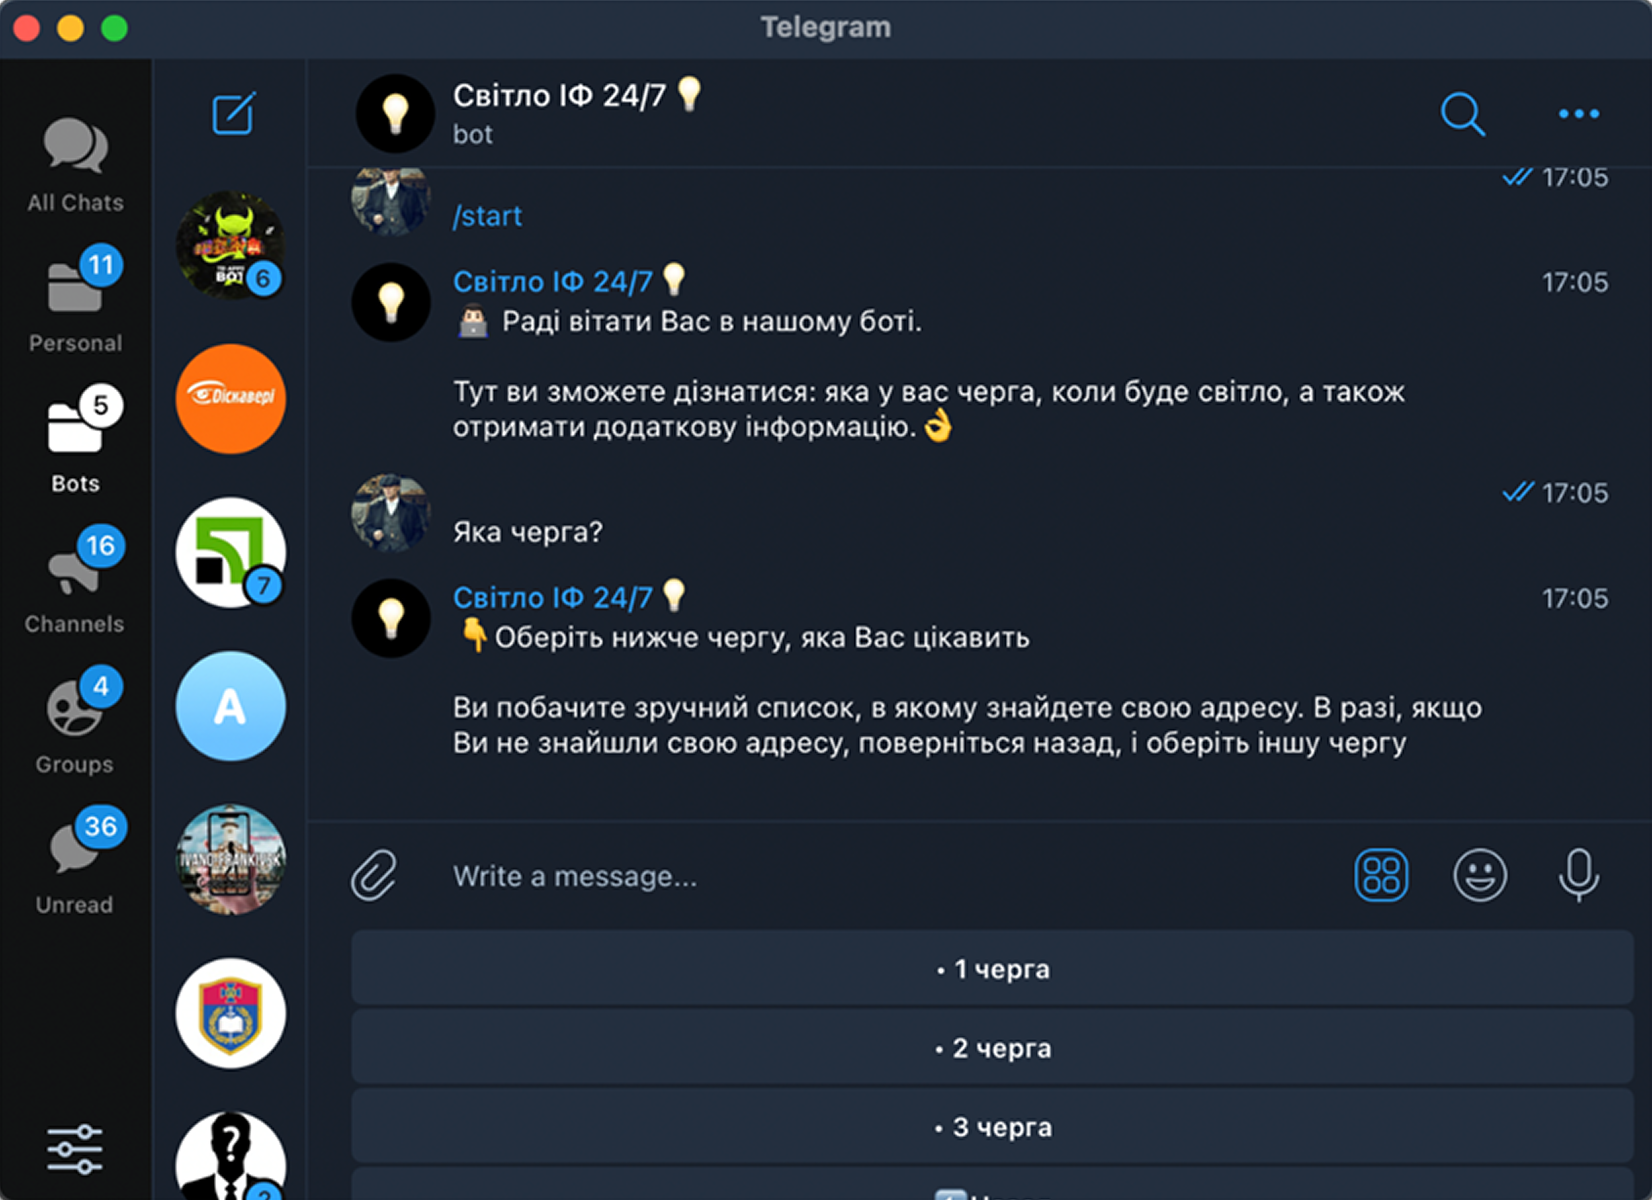Image resolution: width=1652 pixels, height=1200 pixels.
Task: Open filter settings sliders icon
Action: [75, 1149]
